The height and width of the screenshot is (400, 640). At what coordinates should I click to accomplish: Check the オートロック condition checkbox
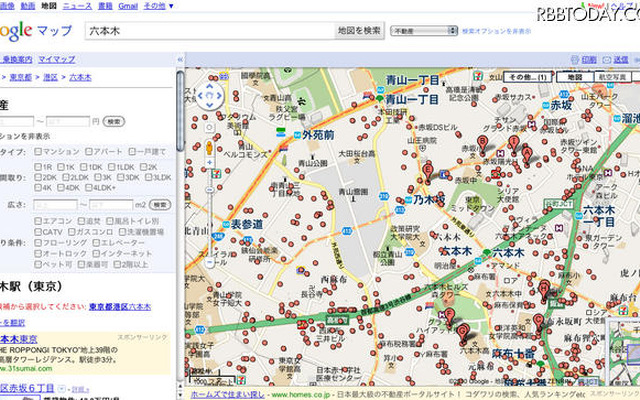[x=38, y=253]
